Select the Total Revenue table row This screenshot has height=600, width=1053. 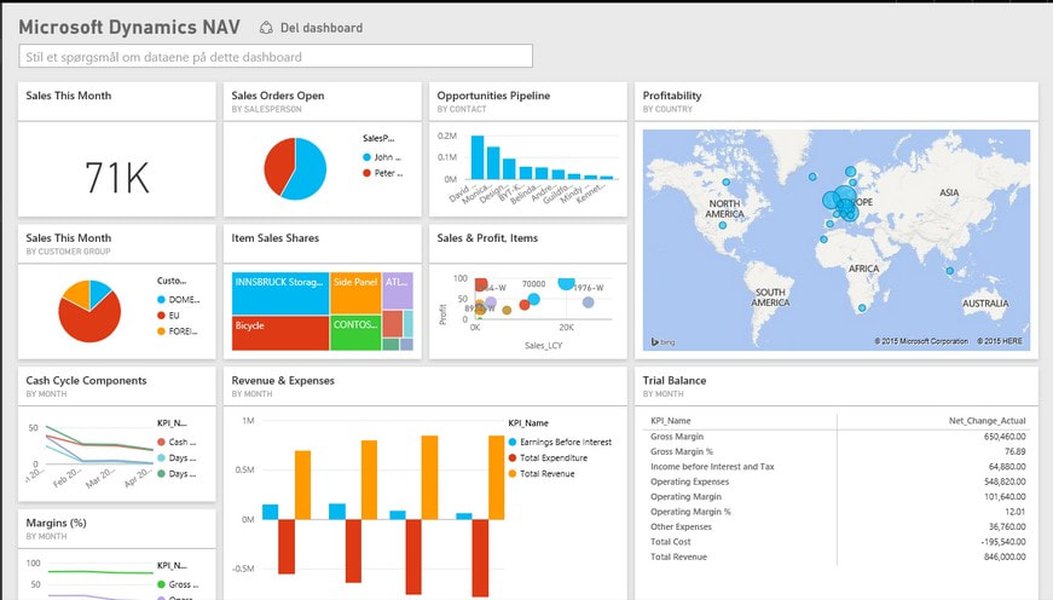837,556
